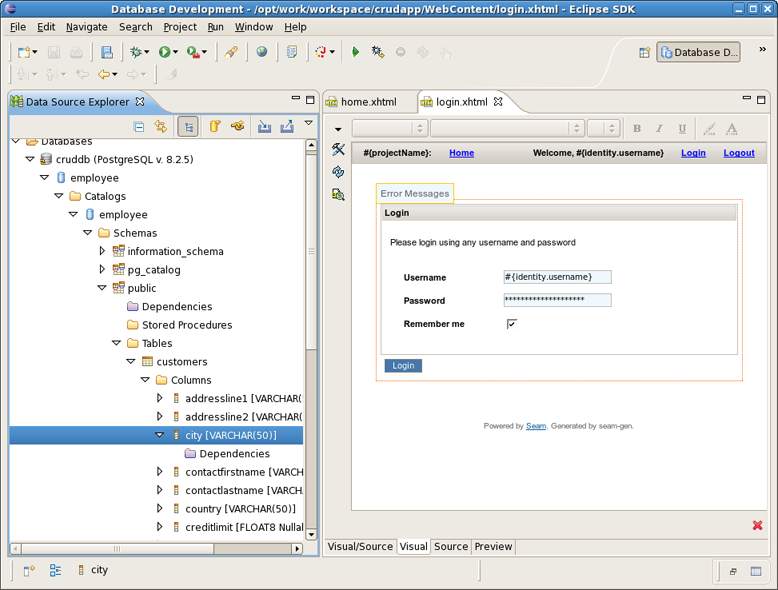778x590 pixels.
Task: Open the Data Source Explorer view menu
Action: pos(309,123)
